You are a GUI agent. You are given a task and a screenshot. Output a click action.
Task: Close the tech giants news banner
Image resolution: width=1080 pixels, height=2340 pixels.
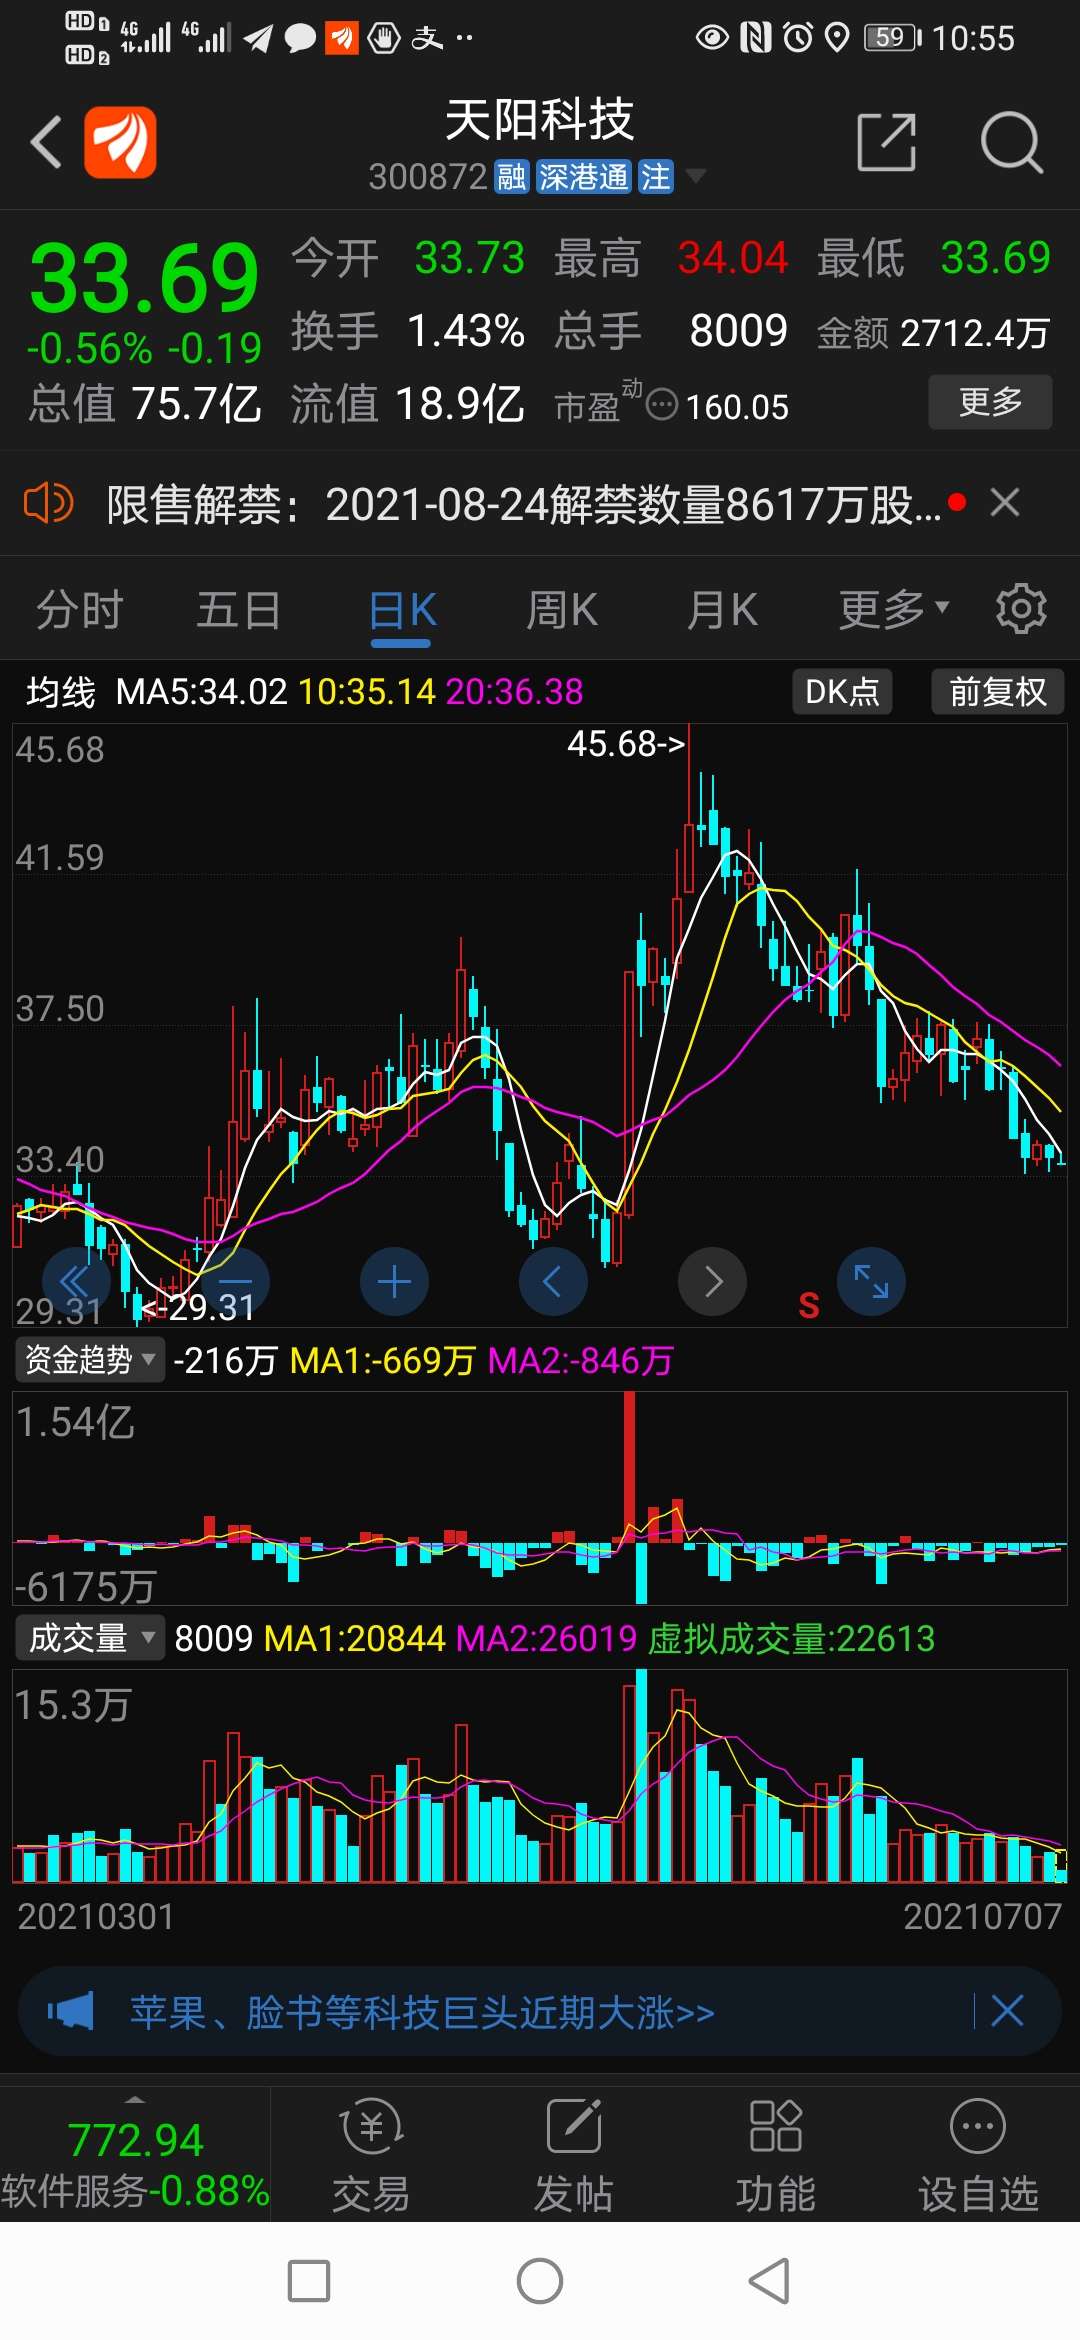pyautogui.click(x=1007, y=2010)
